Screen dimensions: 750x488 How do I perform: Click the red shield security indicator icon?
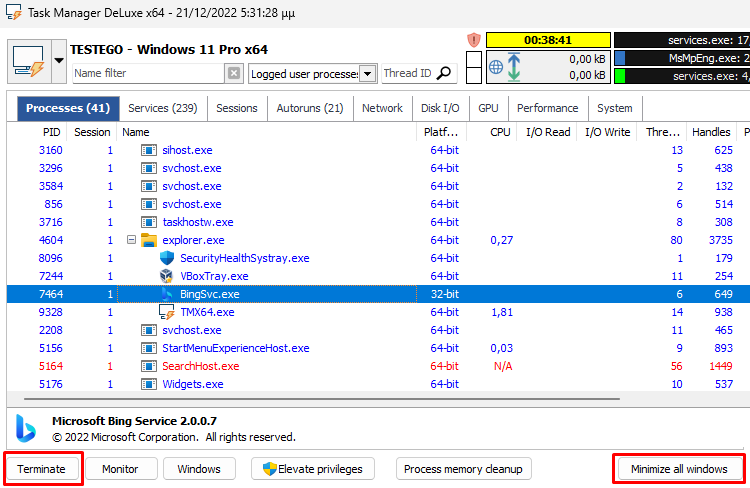point(474,40)
